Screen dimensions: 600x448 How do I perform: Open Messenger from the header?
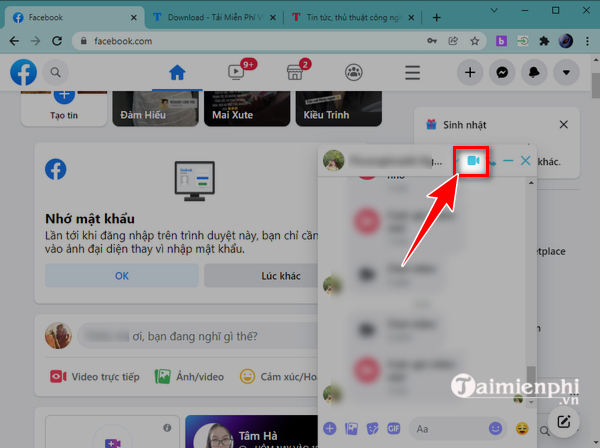point(502,72)
